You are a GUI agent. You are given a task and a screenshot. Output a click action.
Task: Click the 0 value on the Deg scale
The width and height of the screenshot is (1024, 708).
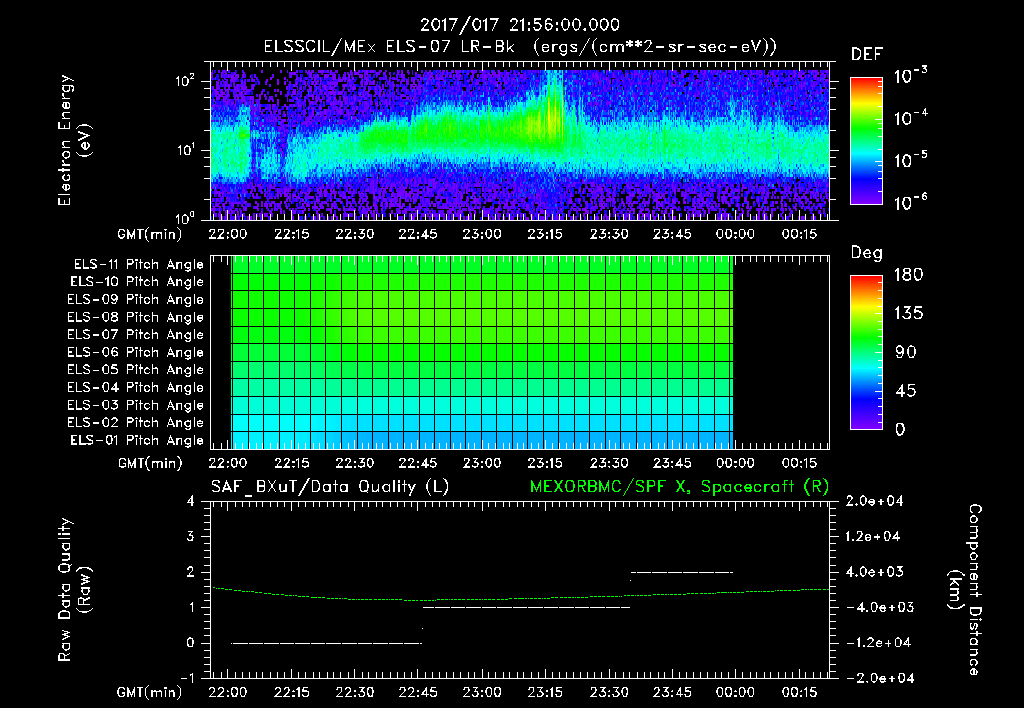pos(900,430)
